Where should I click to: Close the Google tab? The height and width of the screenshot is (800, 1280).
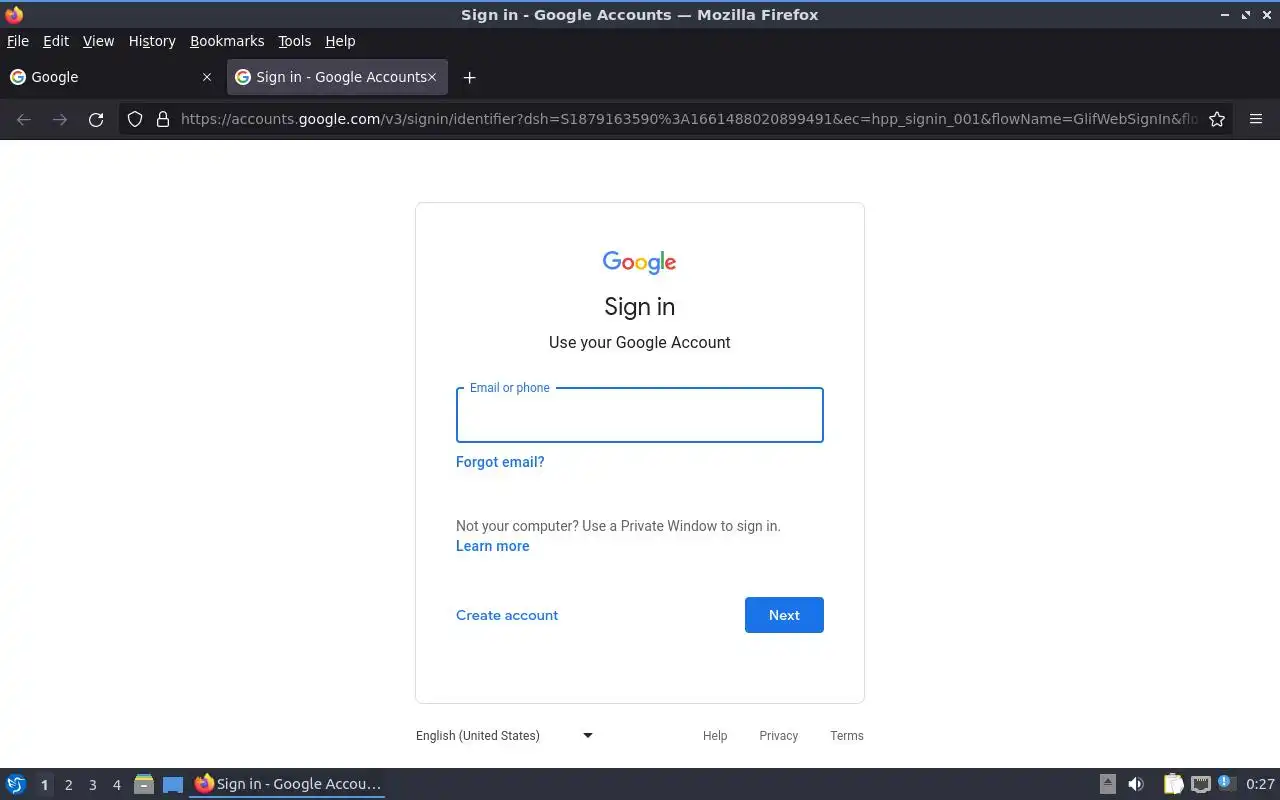207,77
